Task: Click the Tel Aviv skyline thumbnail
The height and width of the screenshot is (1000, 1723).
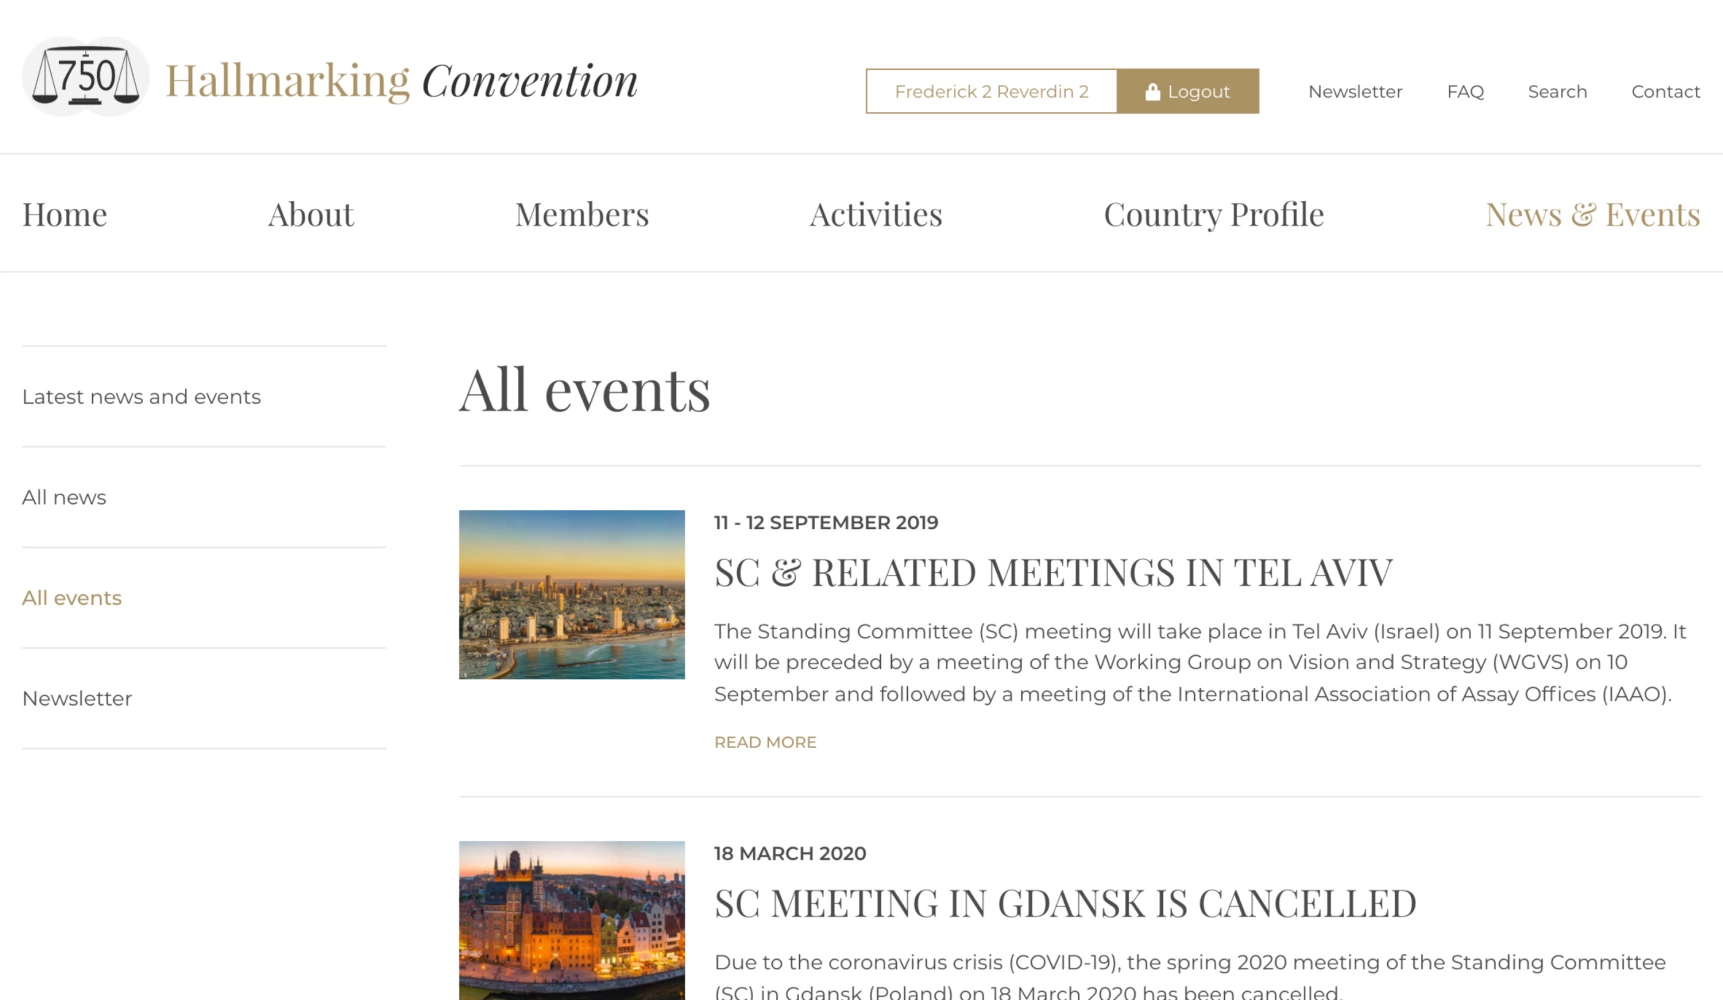Action: pyautogui.click(x=572, y=595)
